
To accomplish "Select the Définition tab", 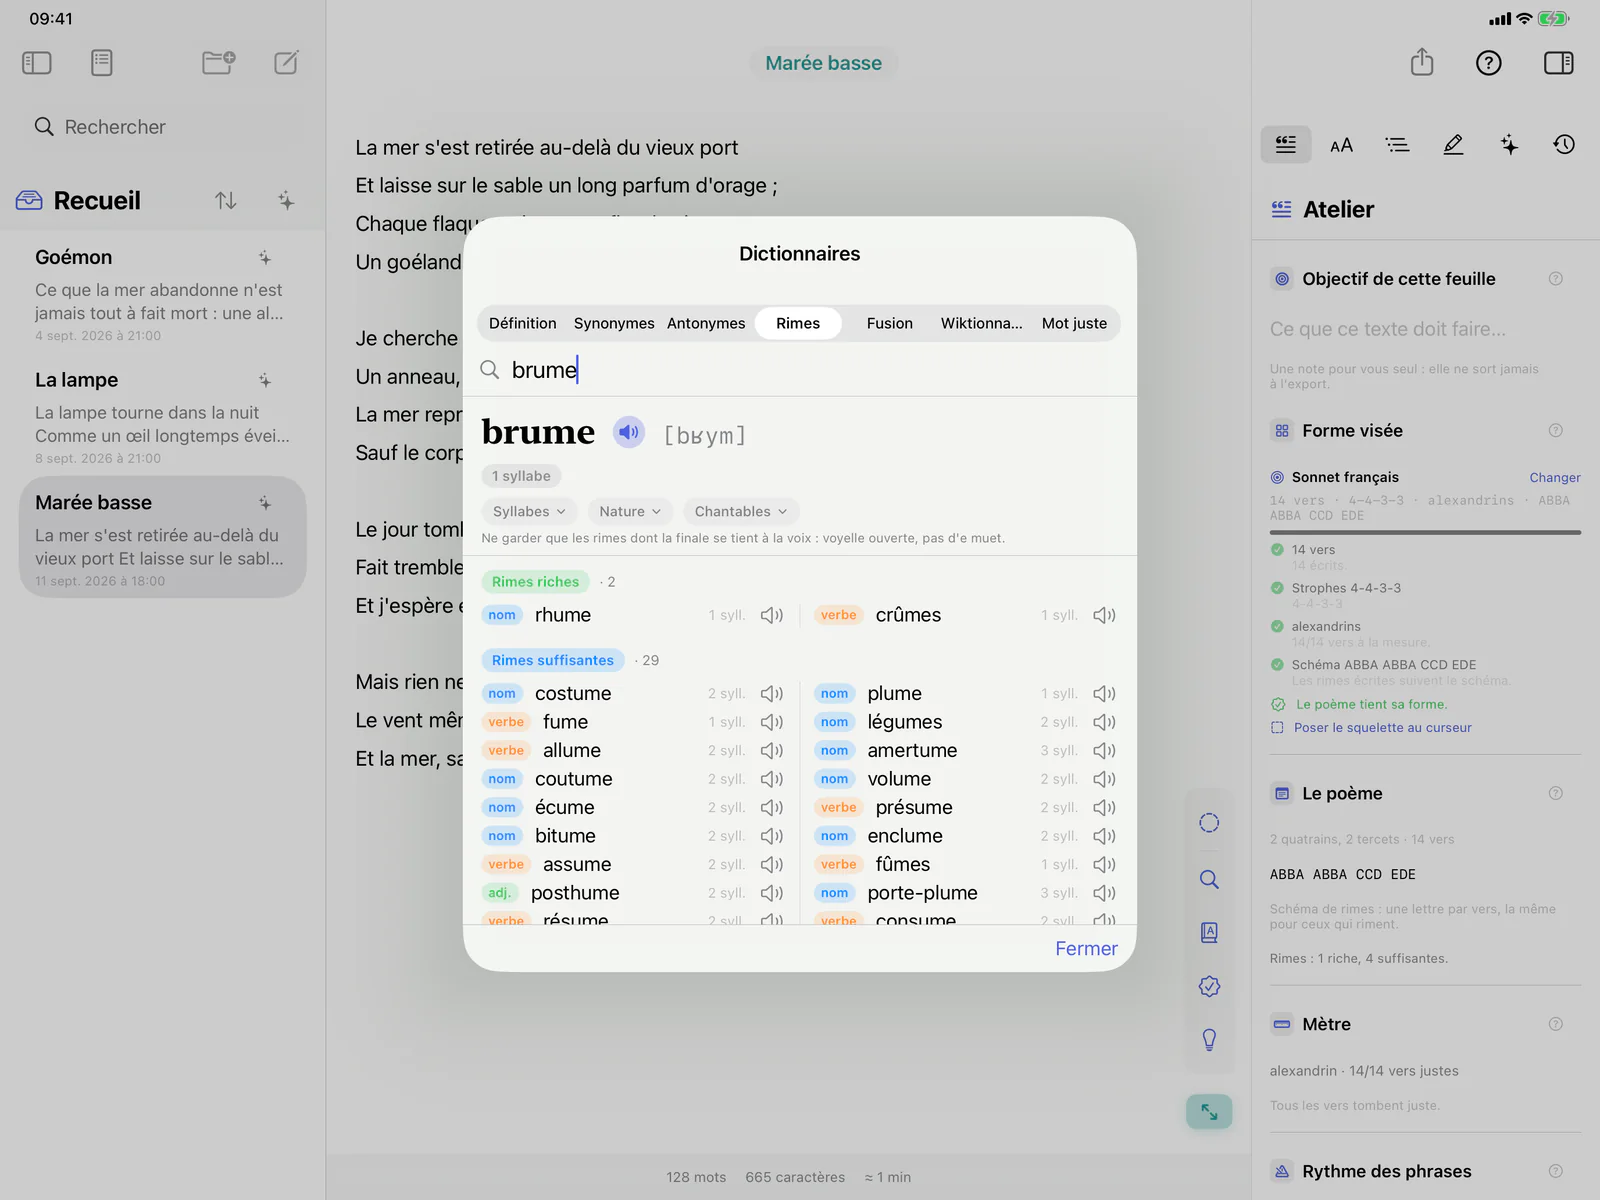I will pos(523,323).
